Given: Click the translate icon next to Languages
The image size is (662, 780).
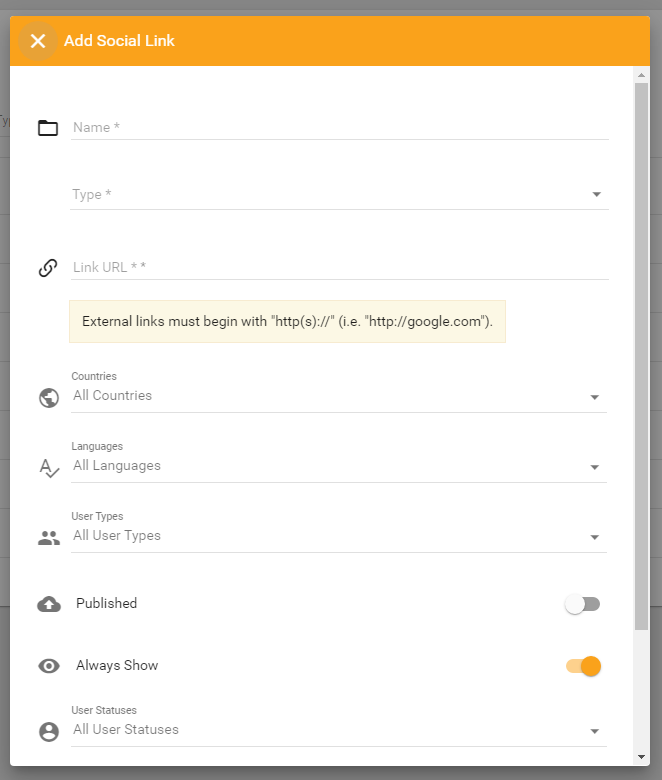Looking at the screenshot, I should [48, 468].
